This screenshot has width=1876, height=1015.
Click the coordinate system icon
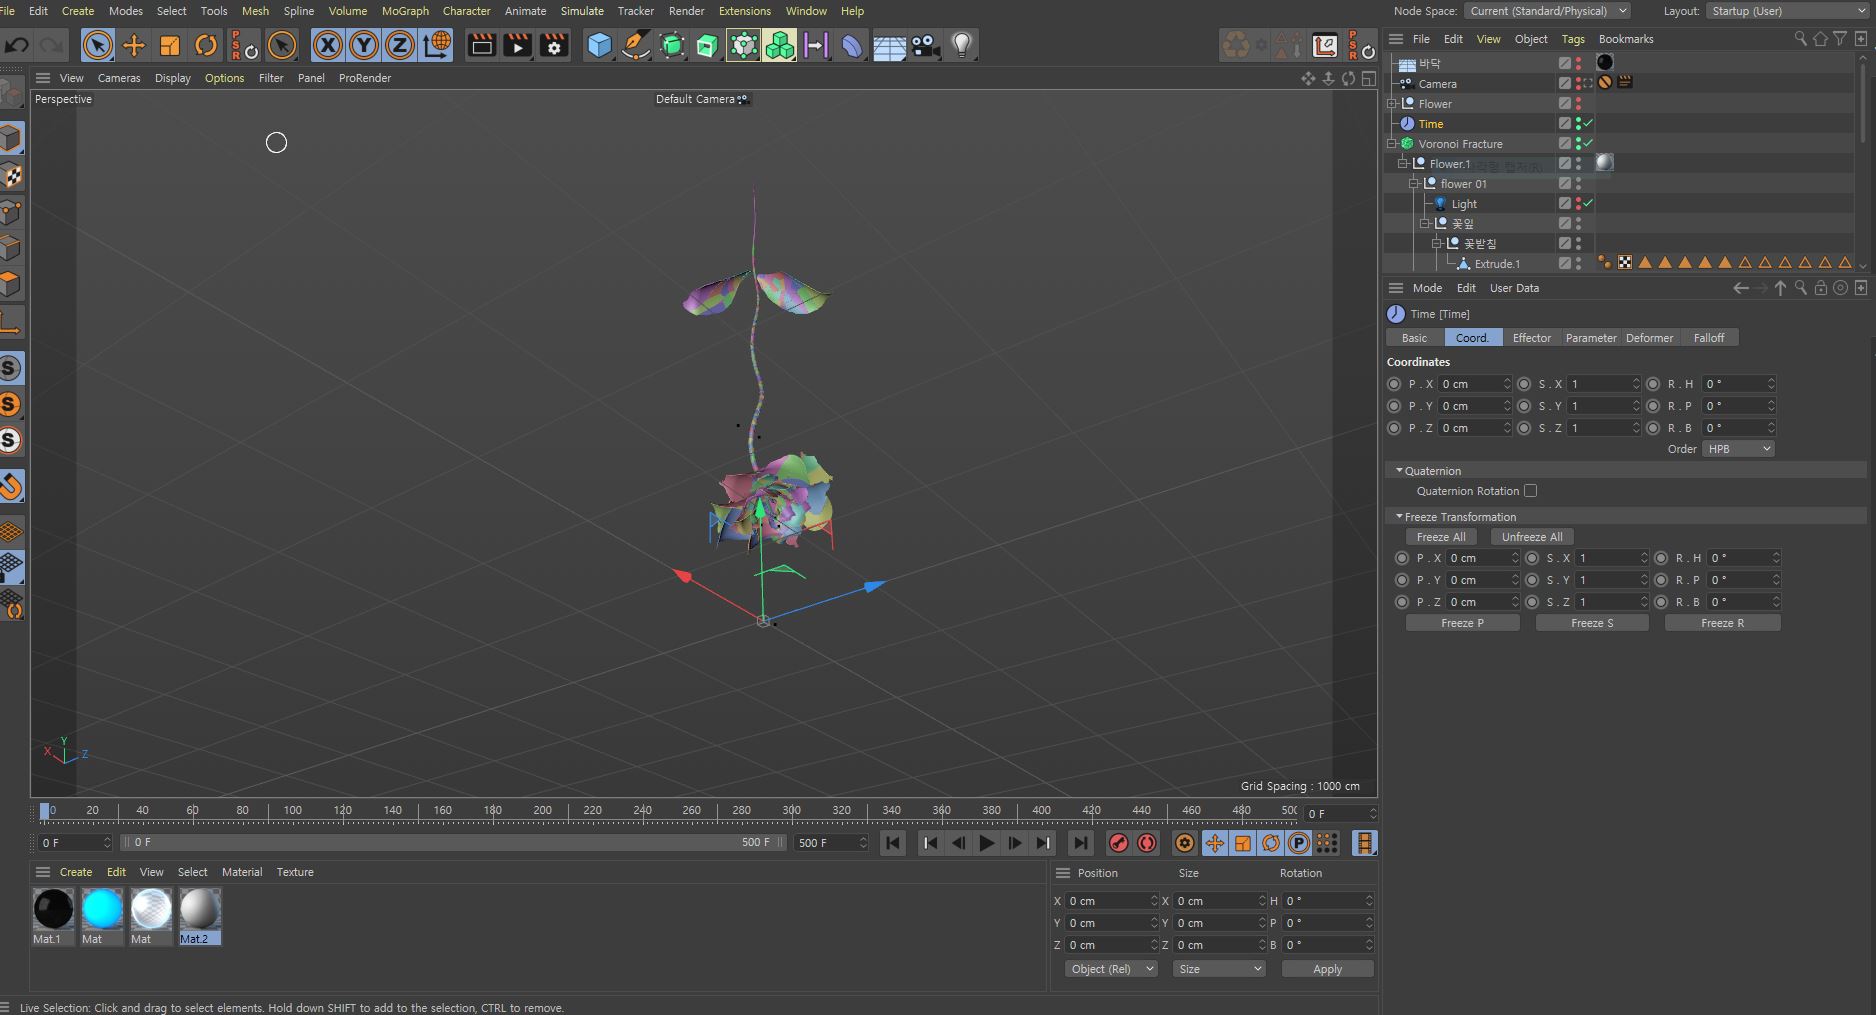point(436,45)
